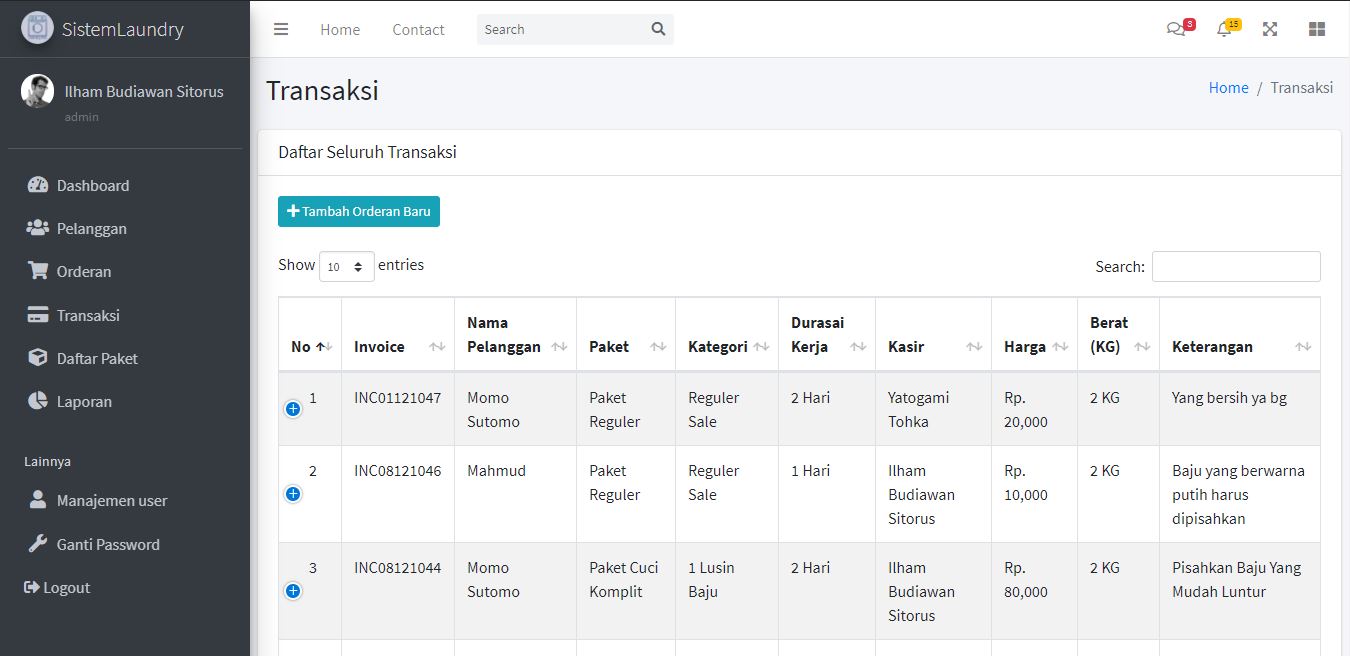Open Home from the top navigation

coord(340,30)
